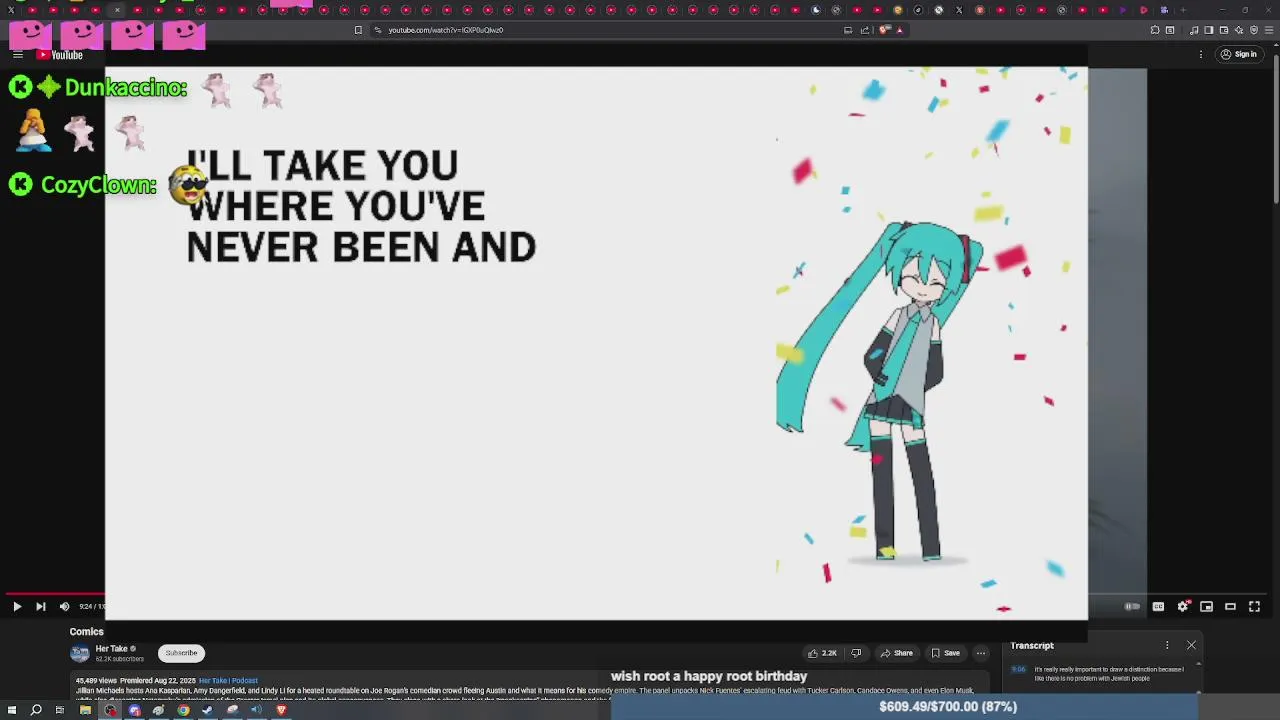Enter fullscreen mode
This screenshot has width=1280, height=720.
1255,606
